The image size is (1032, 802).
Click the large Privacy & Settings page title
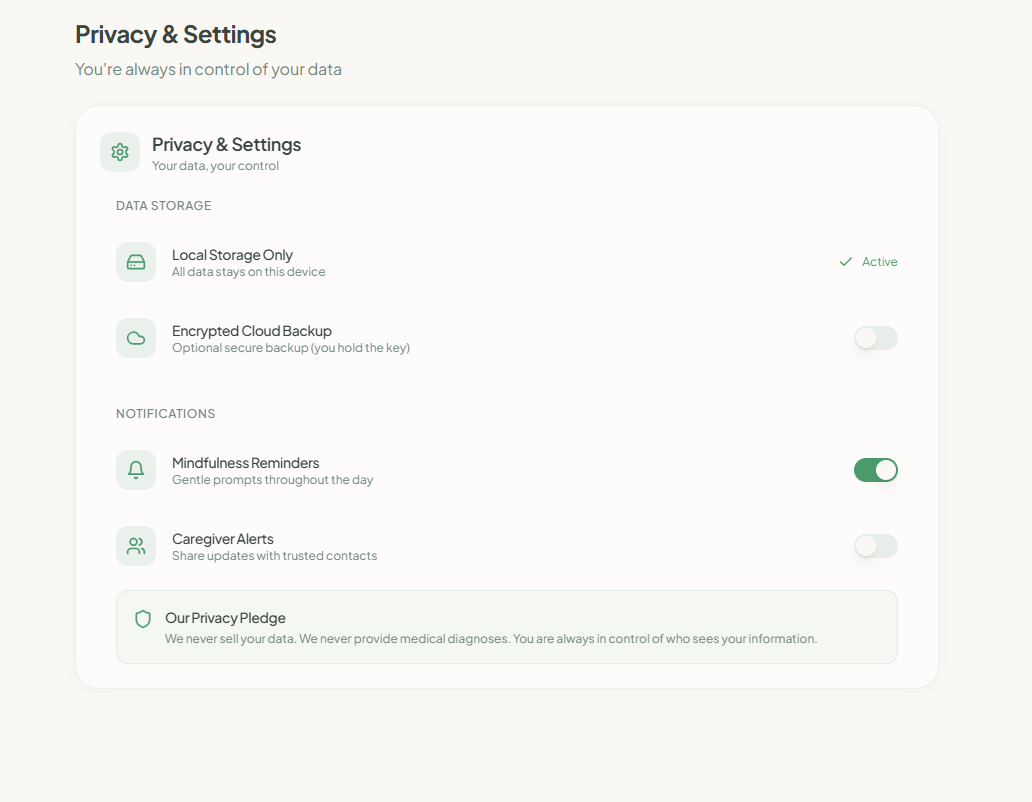(176, 35)
